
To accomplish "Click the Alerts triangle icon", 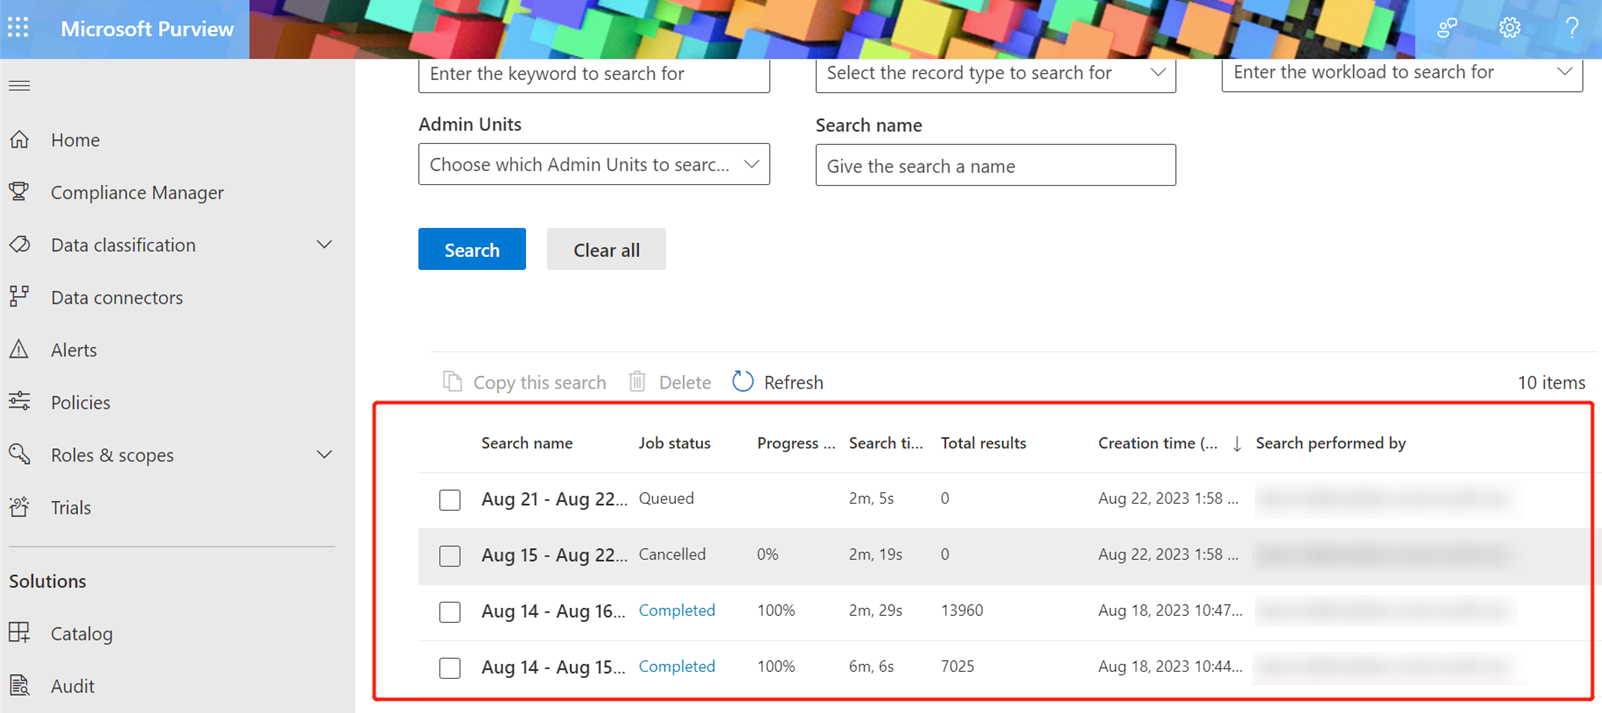I will tap(19, 350).
